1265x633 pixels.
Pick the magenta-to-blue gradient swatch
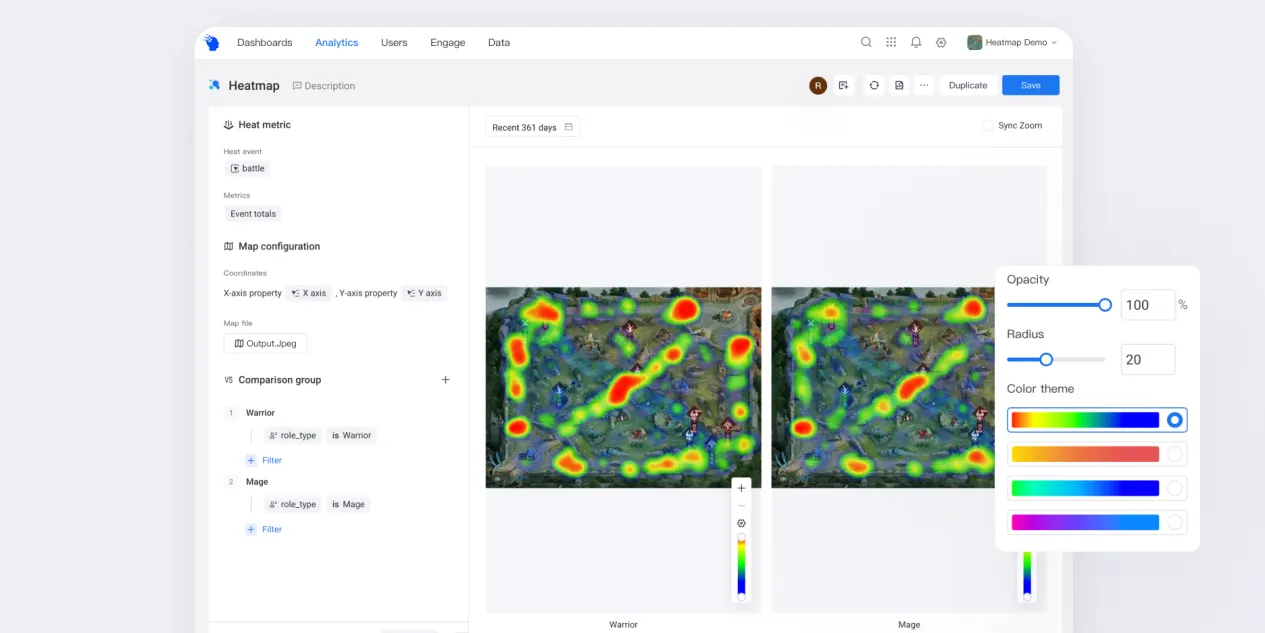click(x=1085, y=522)
